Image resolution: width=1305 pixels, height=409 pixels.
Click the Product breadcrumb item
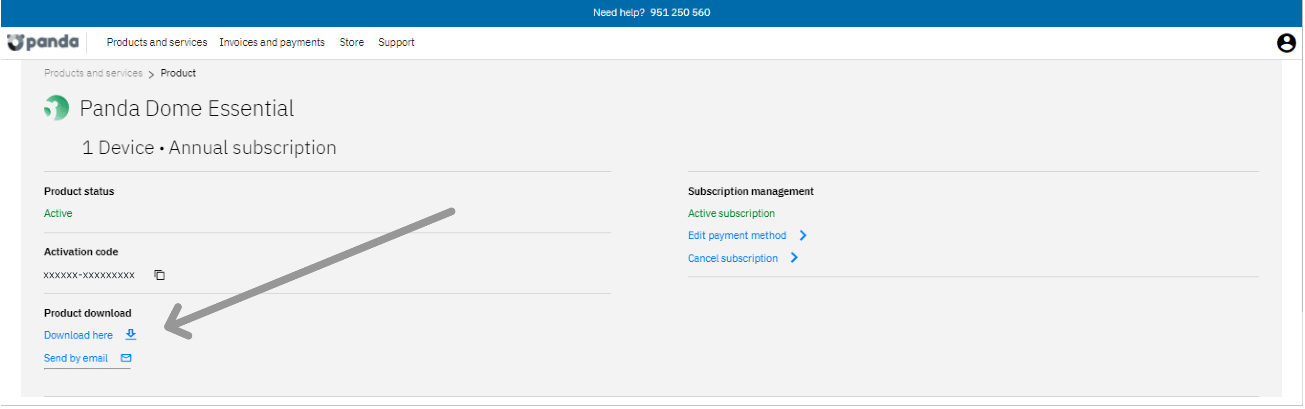(178, 74)
